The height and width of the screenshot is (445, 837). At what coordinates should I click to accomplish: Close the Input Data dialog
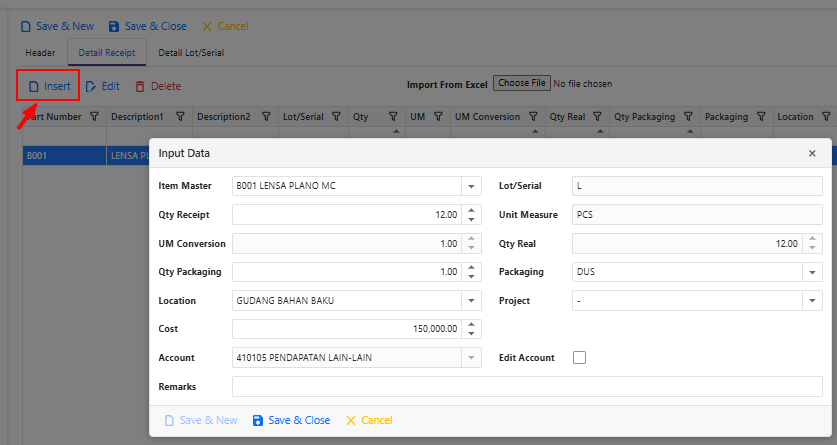pyautogui.click(x=812, y=154)
